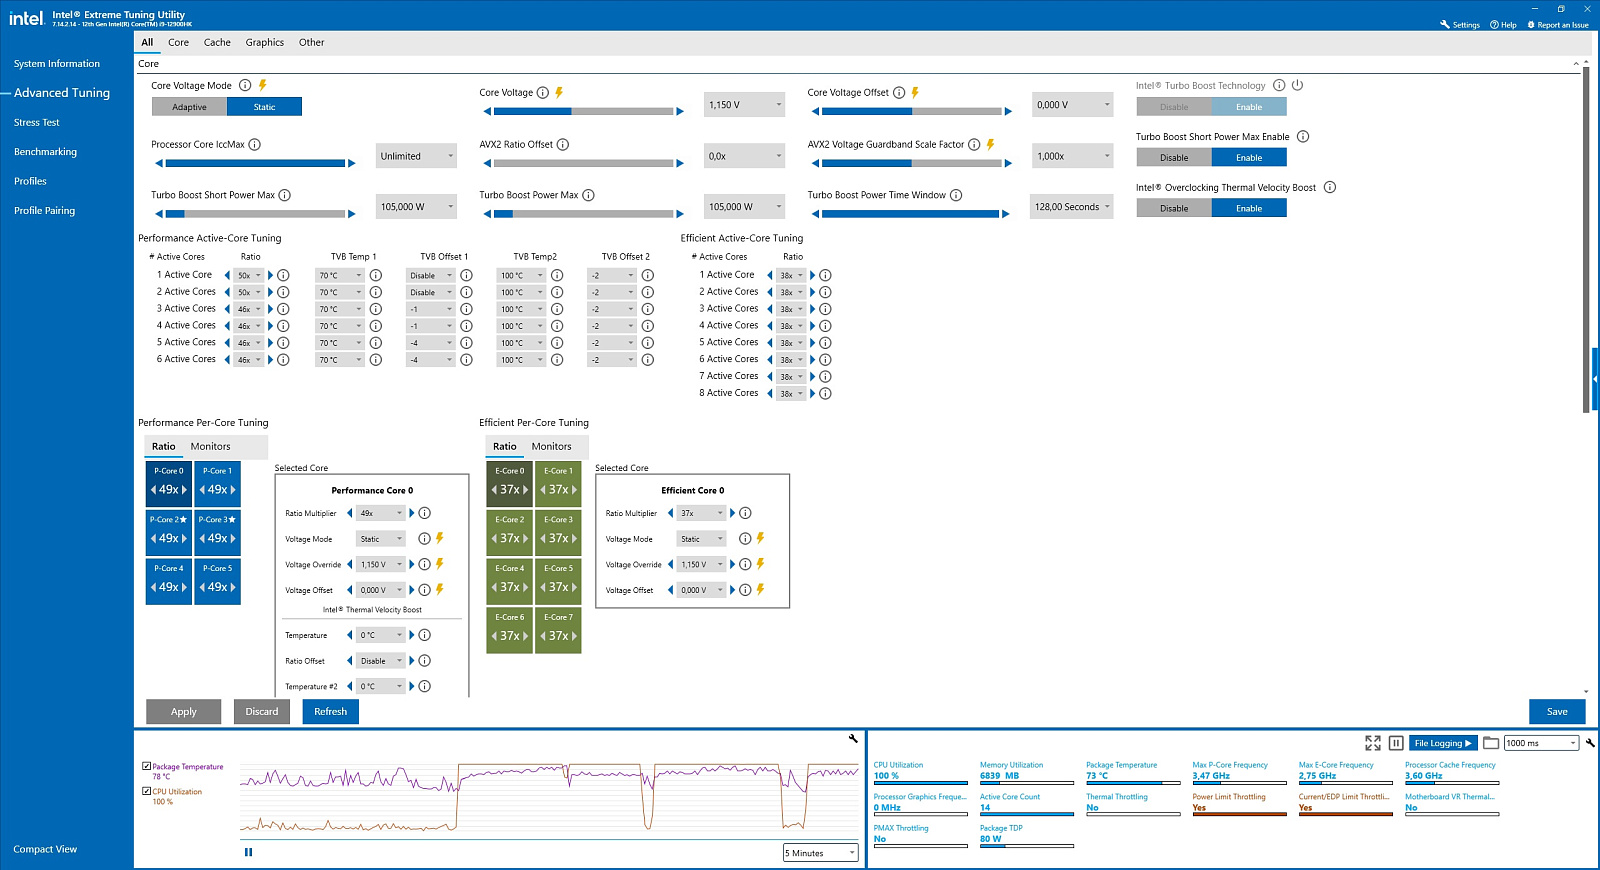Open Core Voltage 1,150 V dropdown
The height and width of the screenshot is (870, 1600).
point(745,105)
